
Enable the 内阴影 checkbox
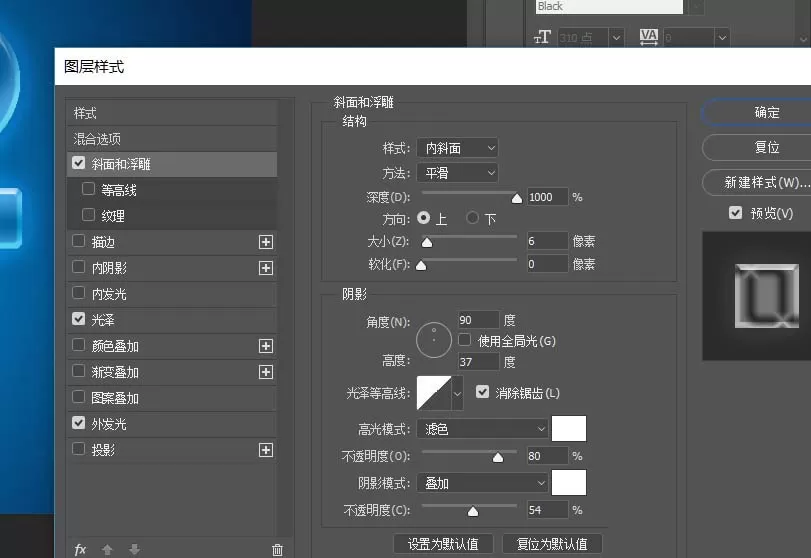pos(79,266)
